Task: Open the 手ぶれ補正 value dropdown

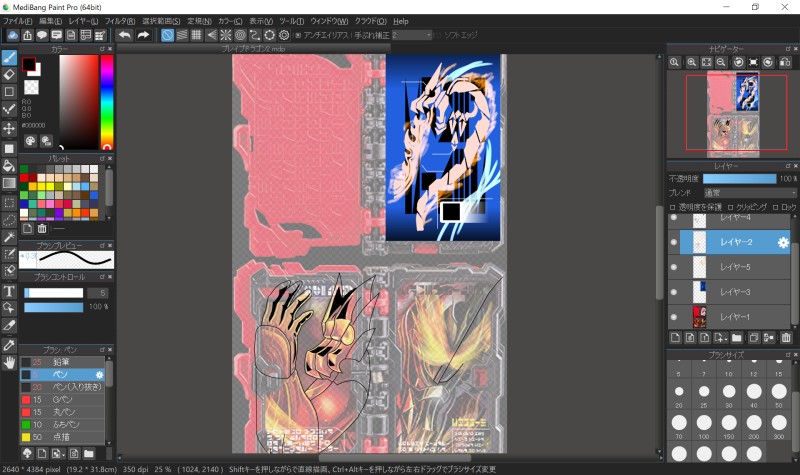Action: (x=412, y=35)
